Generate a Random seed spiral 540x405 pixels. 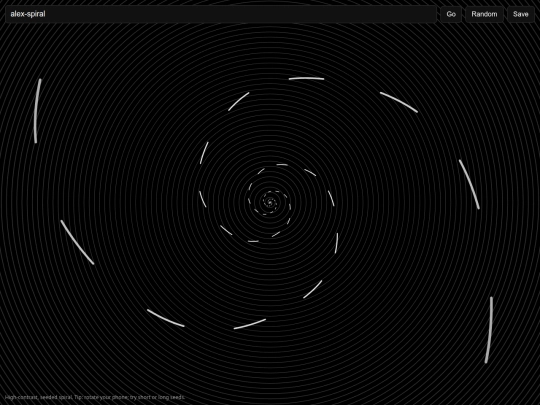pos(484,14)
